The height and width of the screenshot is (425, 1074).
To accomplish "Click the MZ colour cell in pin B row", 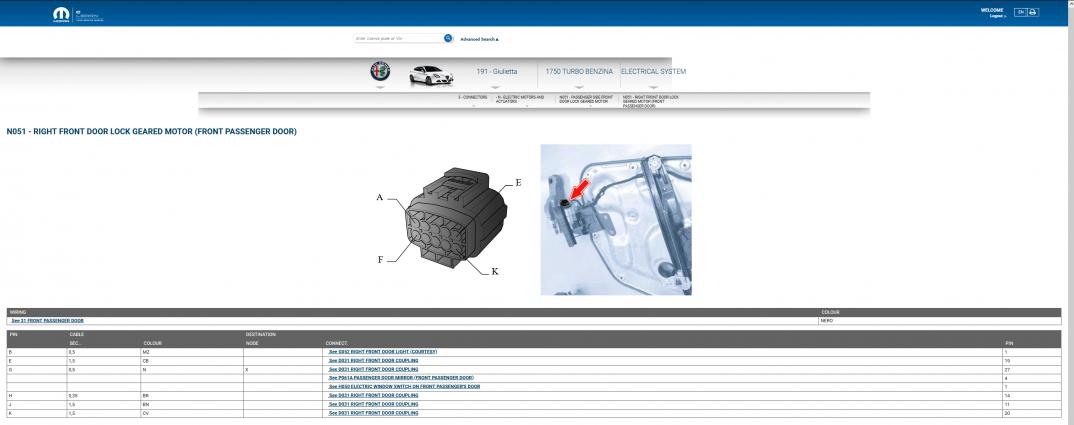I will 192,352.
